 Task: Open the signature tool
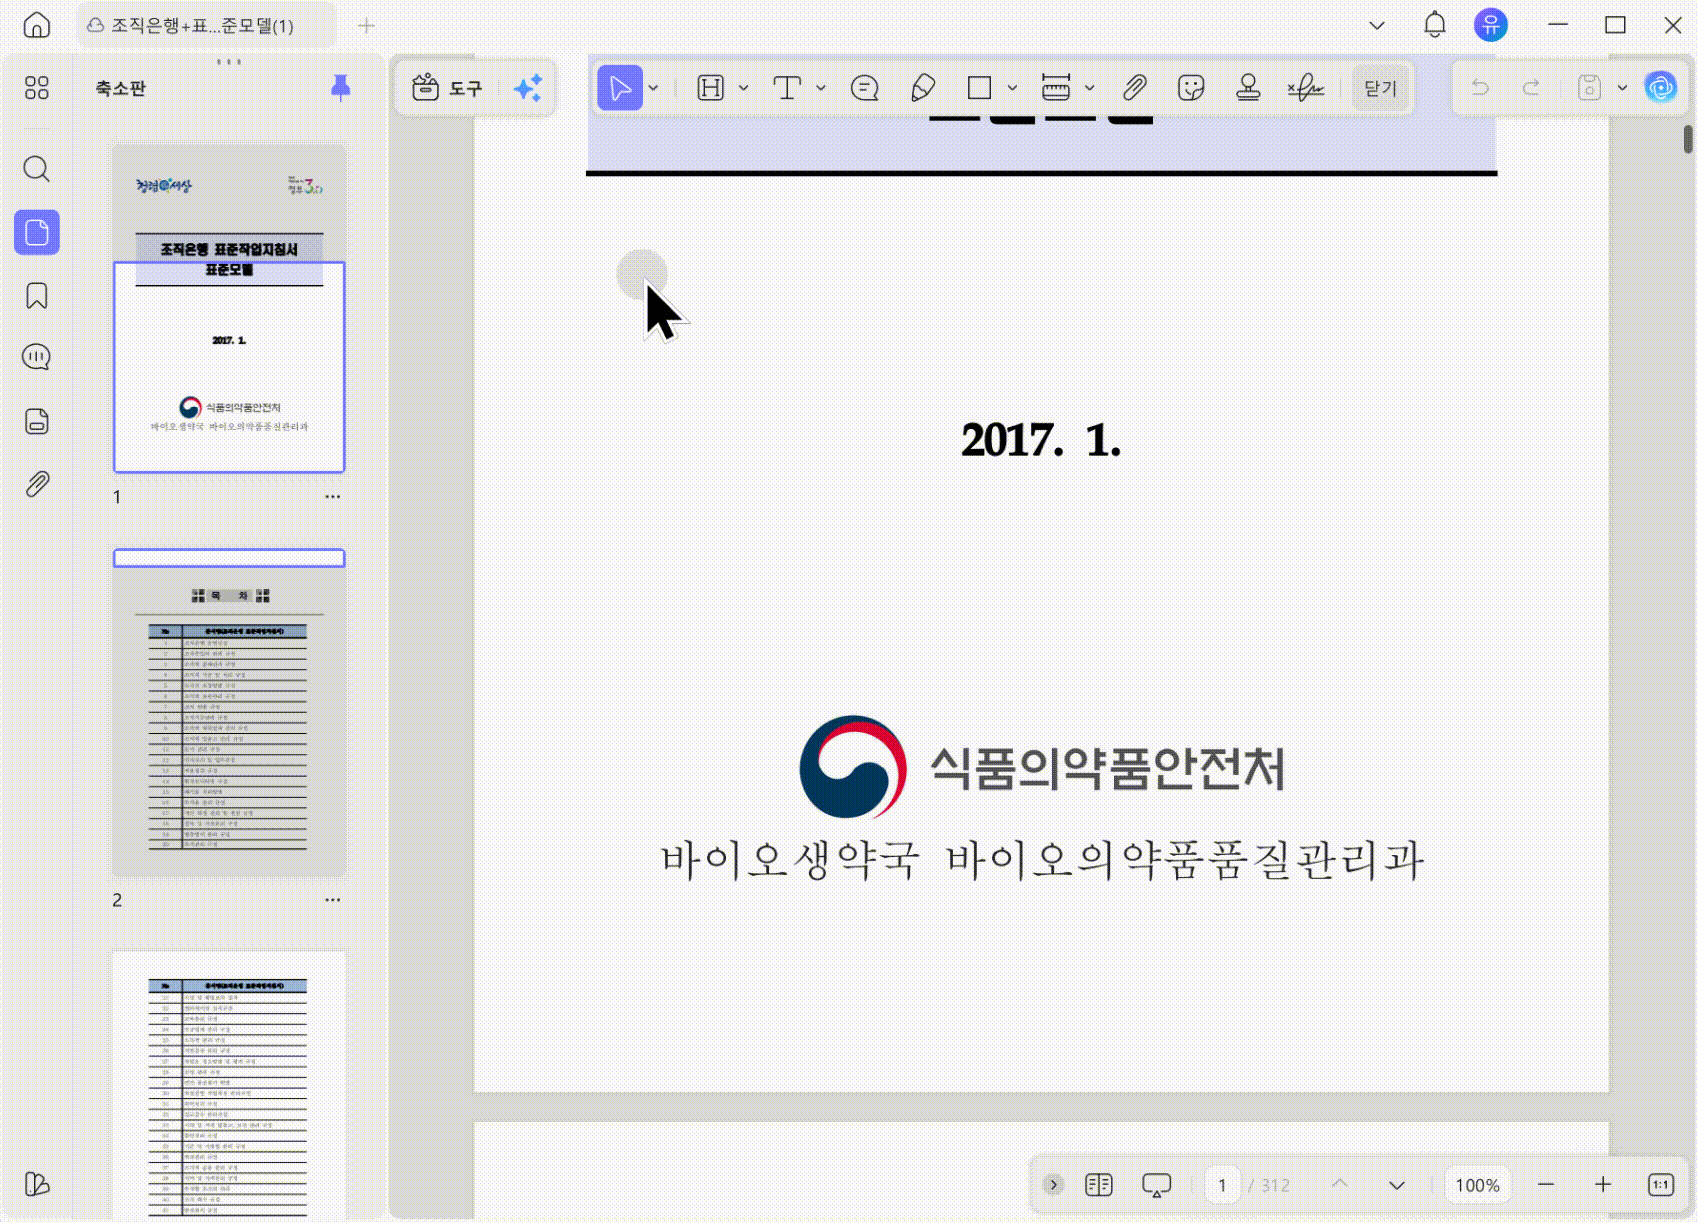pyautogui.click(x=1306, y=88)
